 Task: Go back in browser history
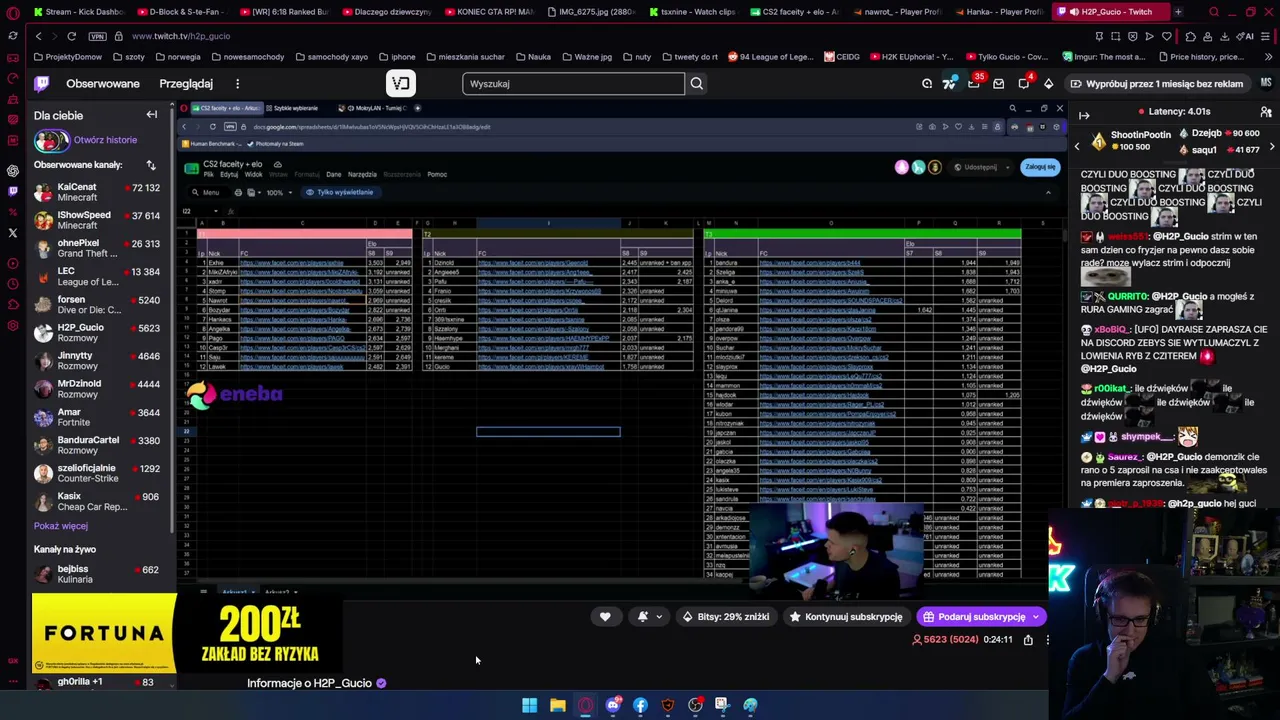click(38, 36)
